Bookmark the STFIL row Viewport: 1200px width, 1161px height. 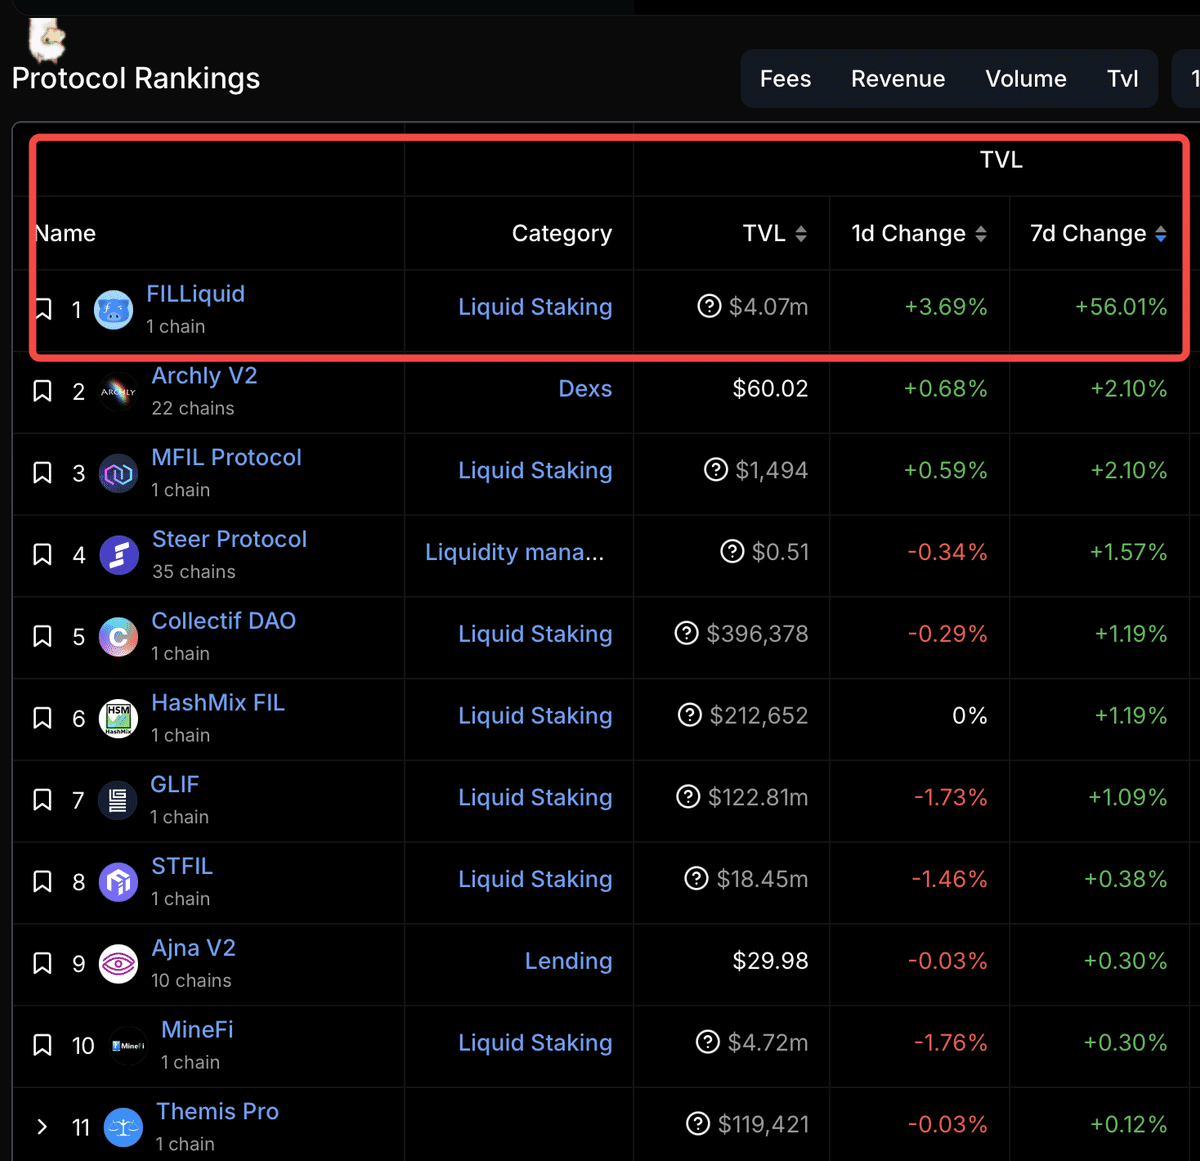pyautogui.click(x=42, y=882)
